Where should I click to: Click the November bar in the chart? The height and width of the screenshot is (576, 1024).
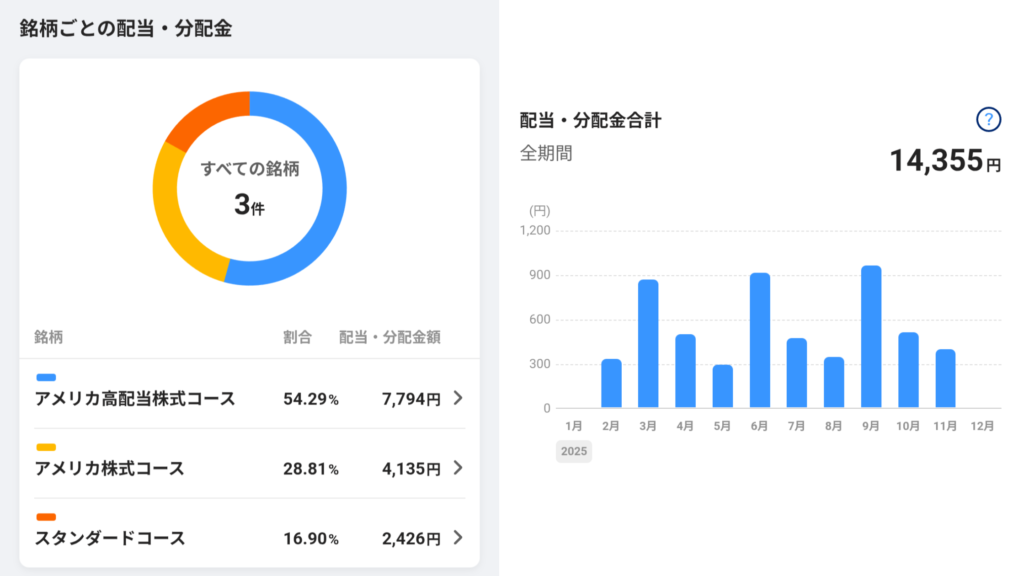pyautogui.click(x=945, y=379)
